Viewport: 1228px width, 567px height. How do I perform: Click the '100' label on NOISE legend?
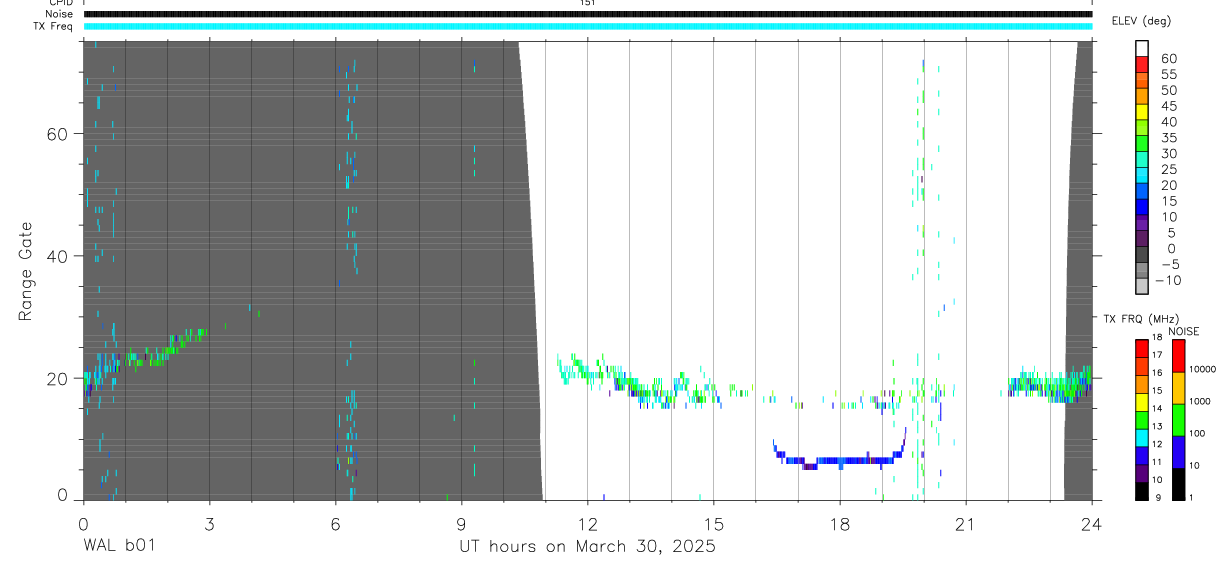click(1198, 433)
